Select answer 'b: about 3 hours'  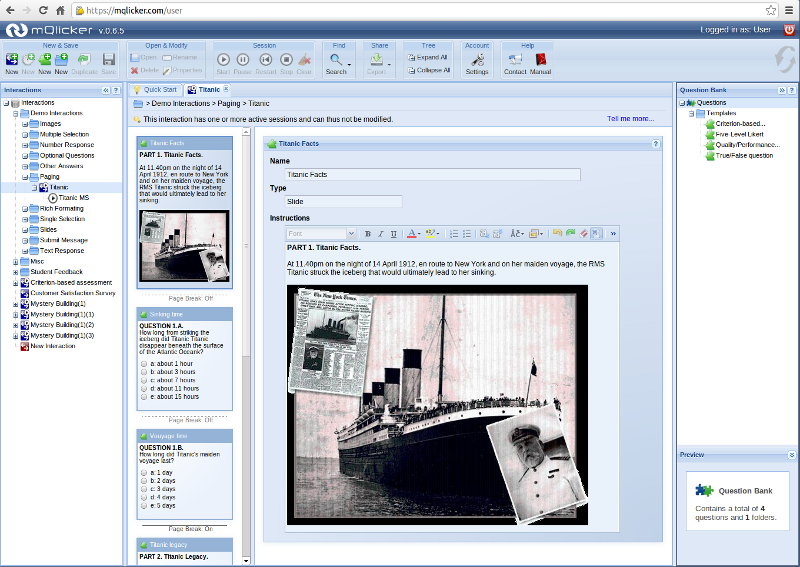click(x=144, y=372)
